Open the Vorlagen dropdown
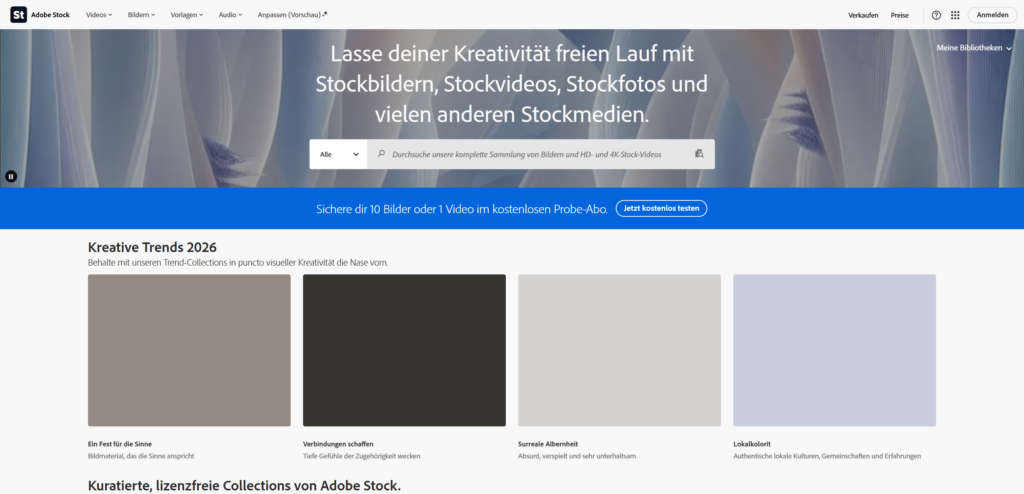 [x=187, y=15]
